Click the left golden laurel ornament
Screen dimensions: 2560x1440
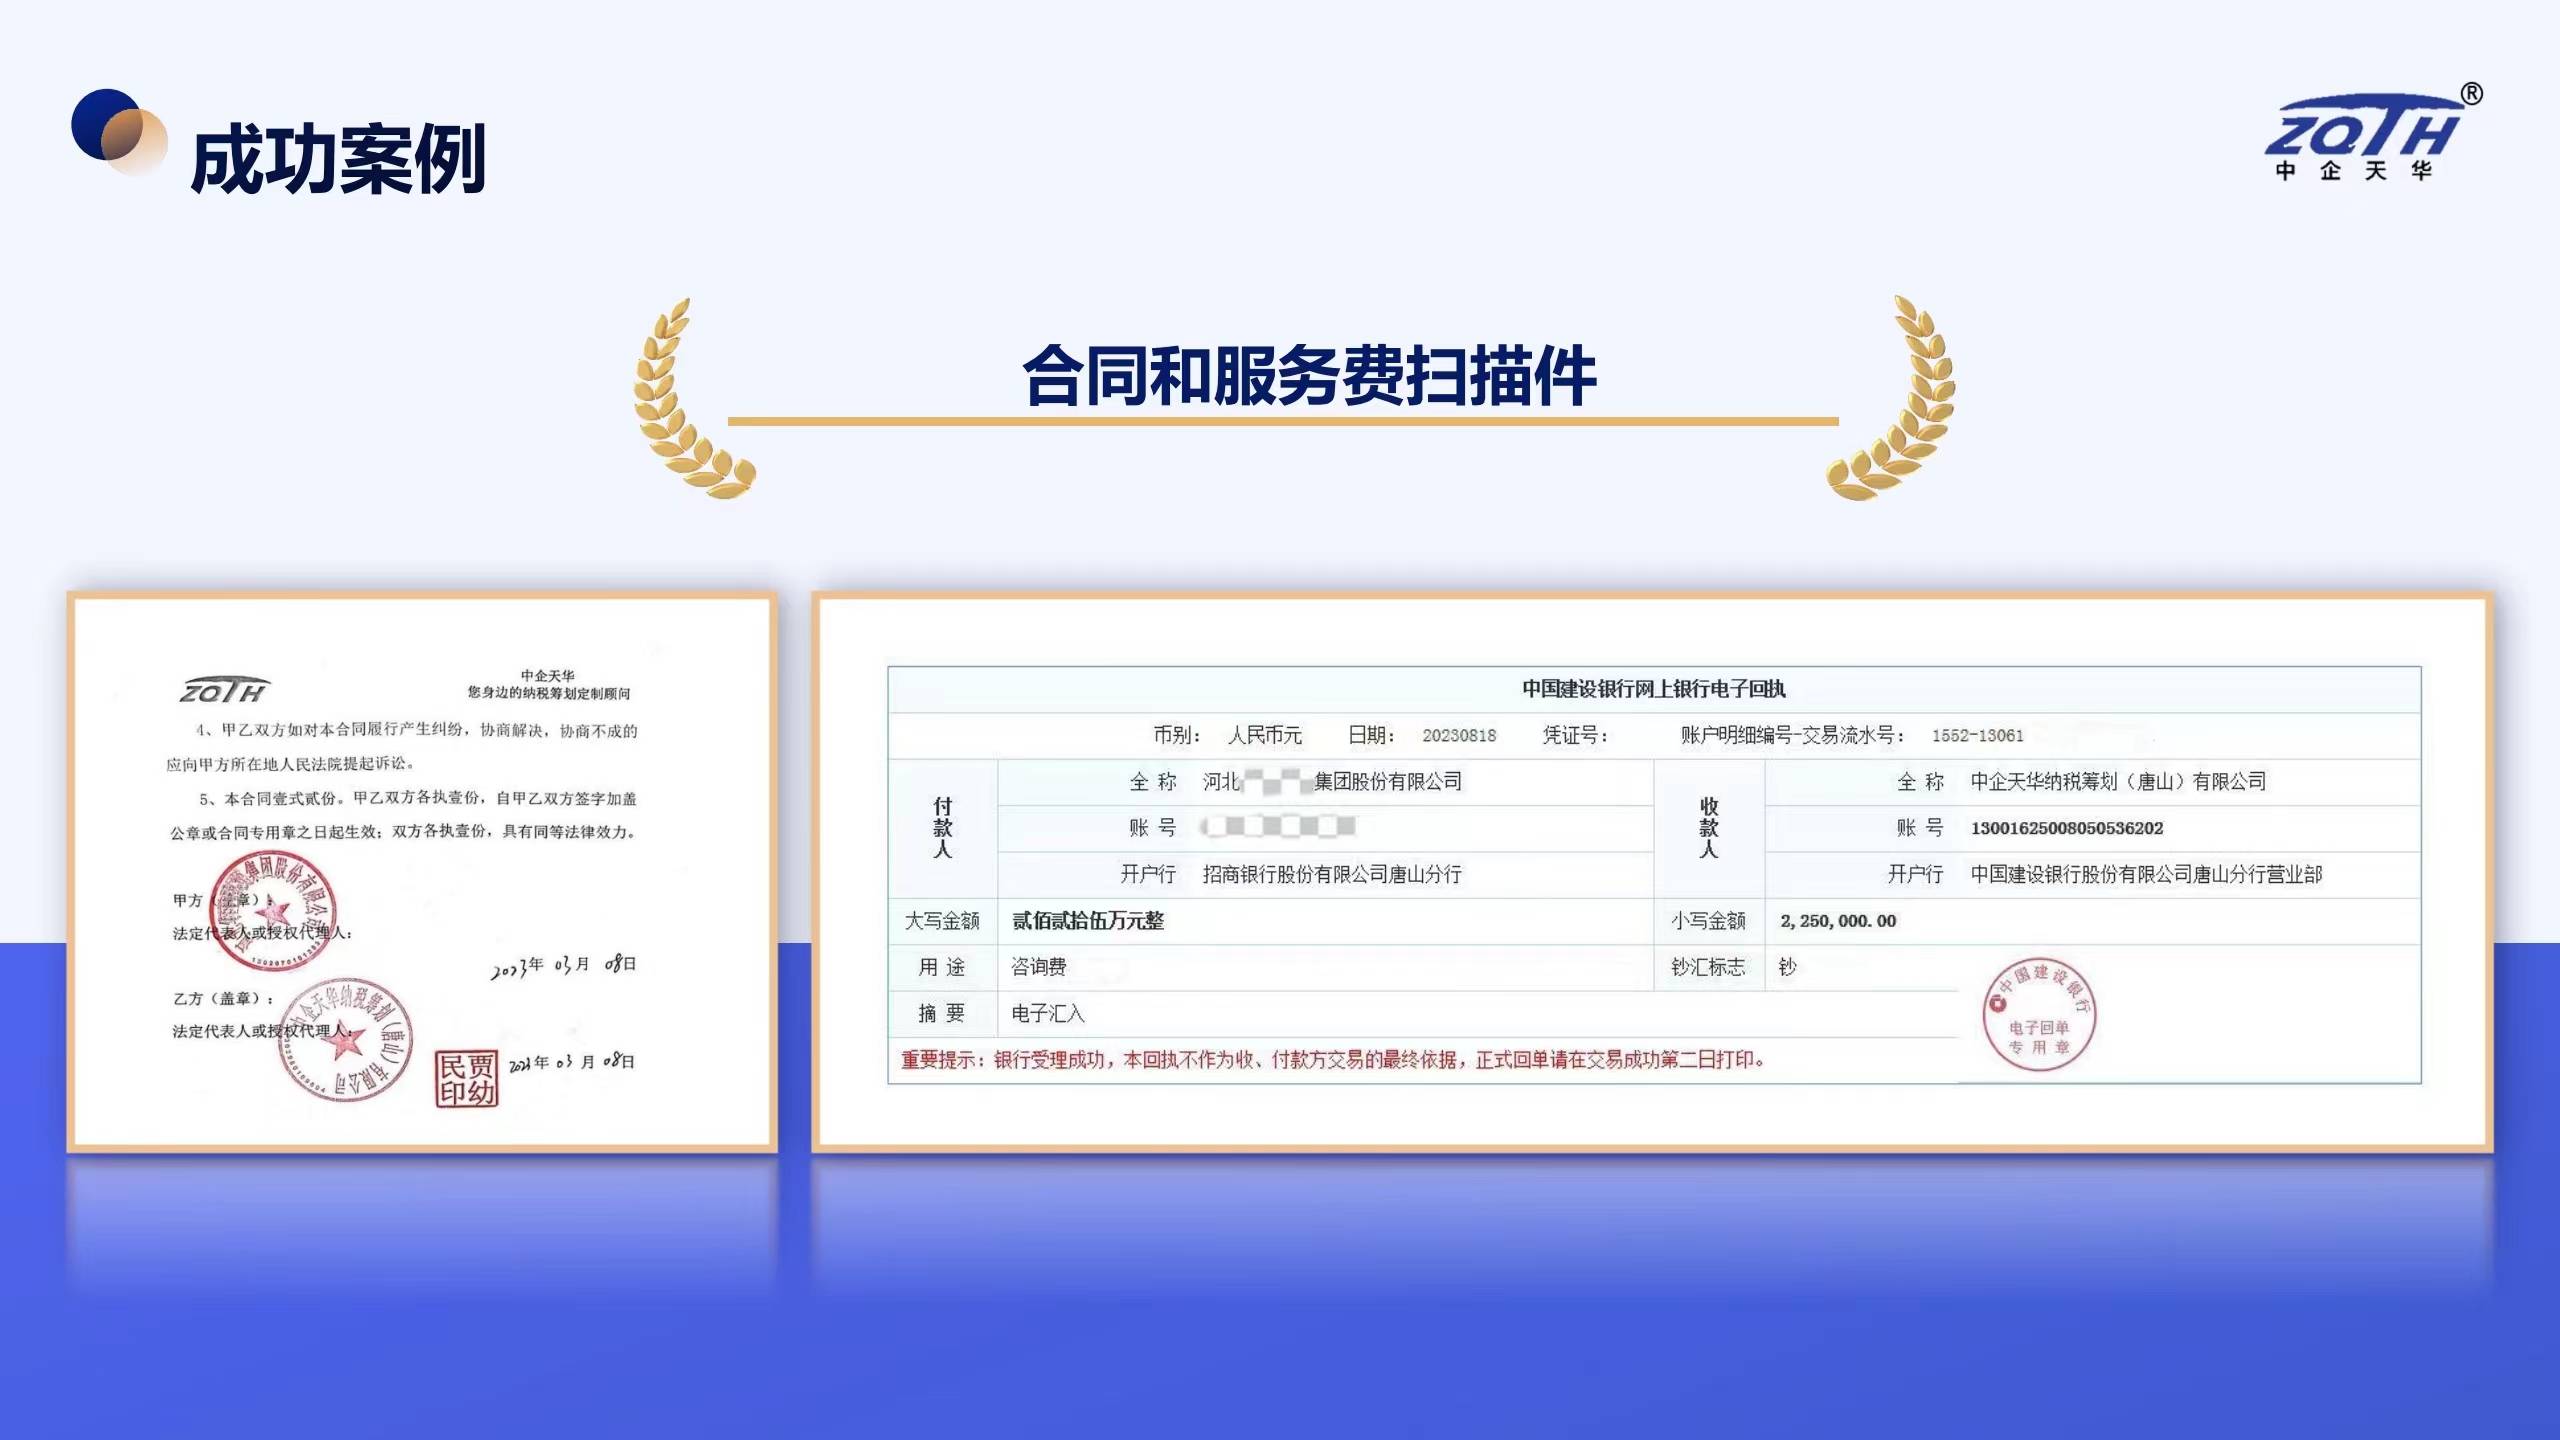coord(693,398)
